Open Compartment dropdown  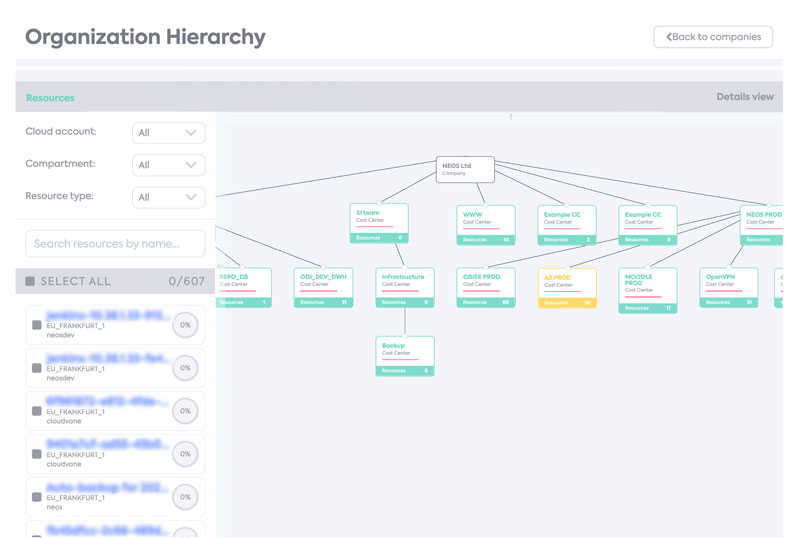(168, 165)
